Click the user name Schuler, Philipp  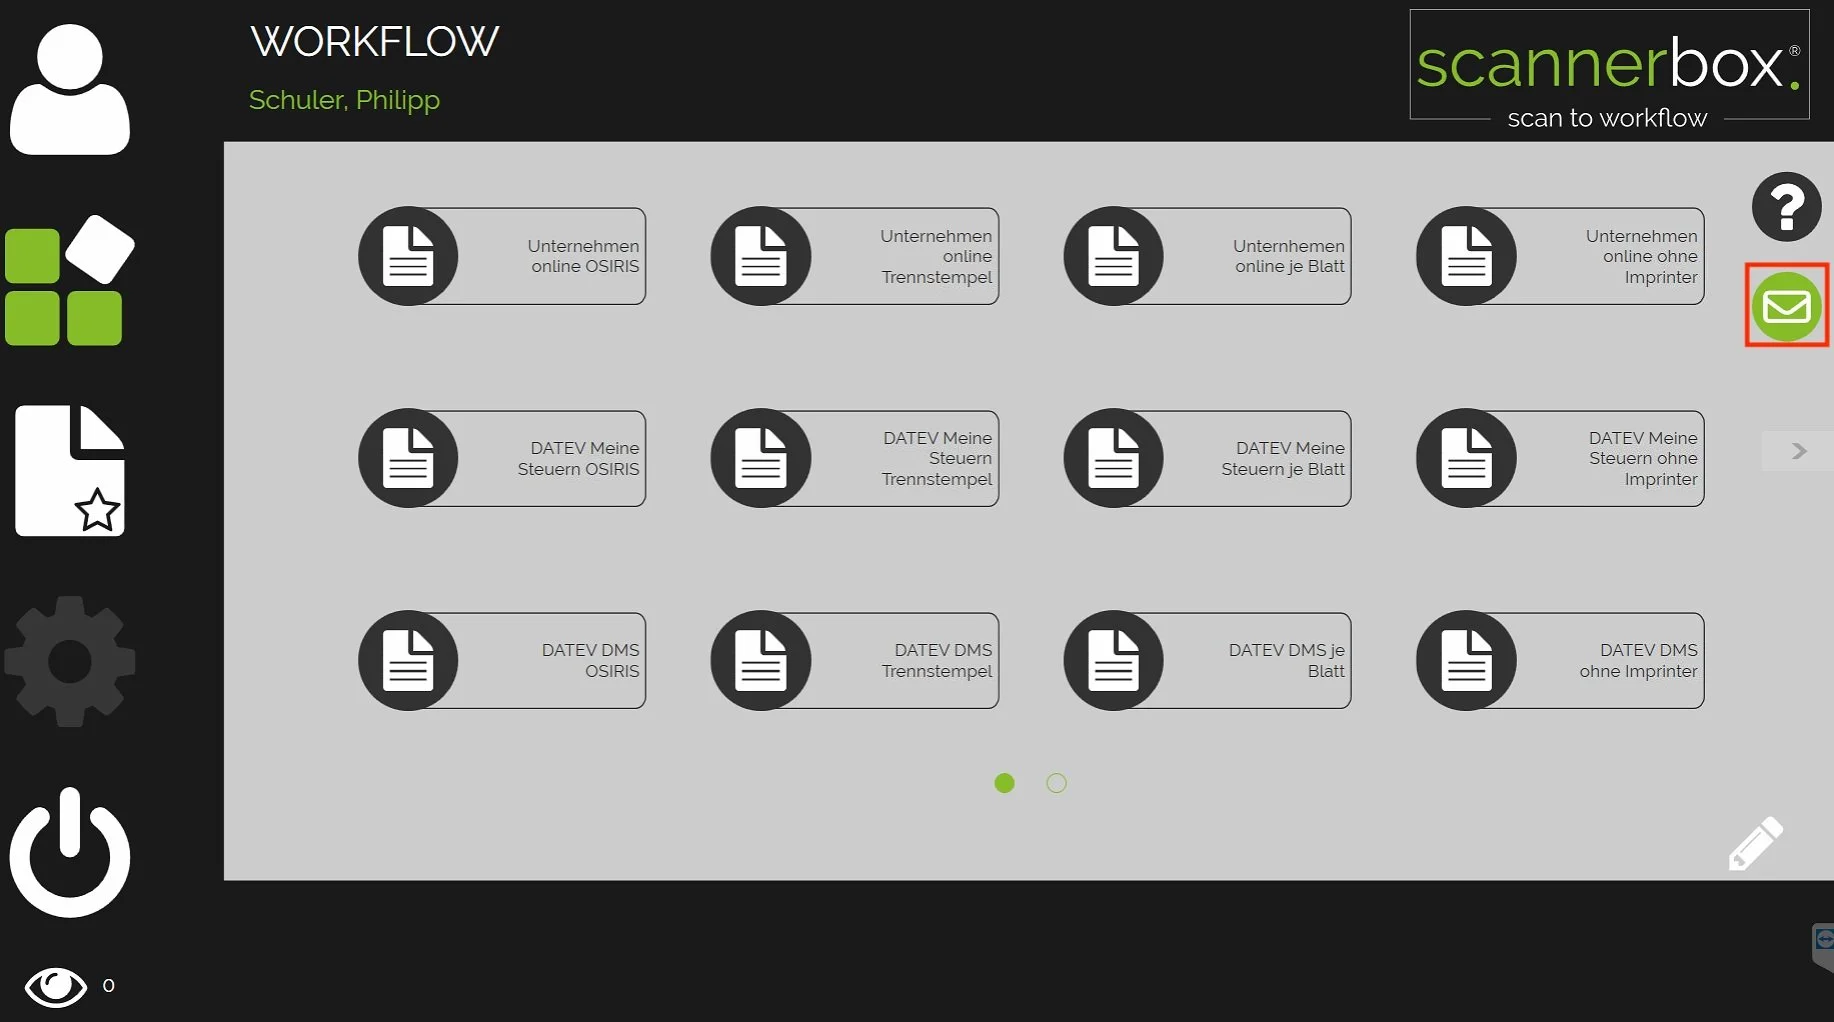[344, 100]
